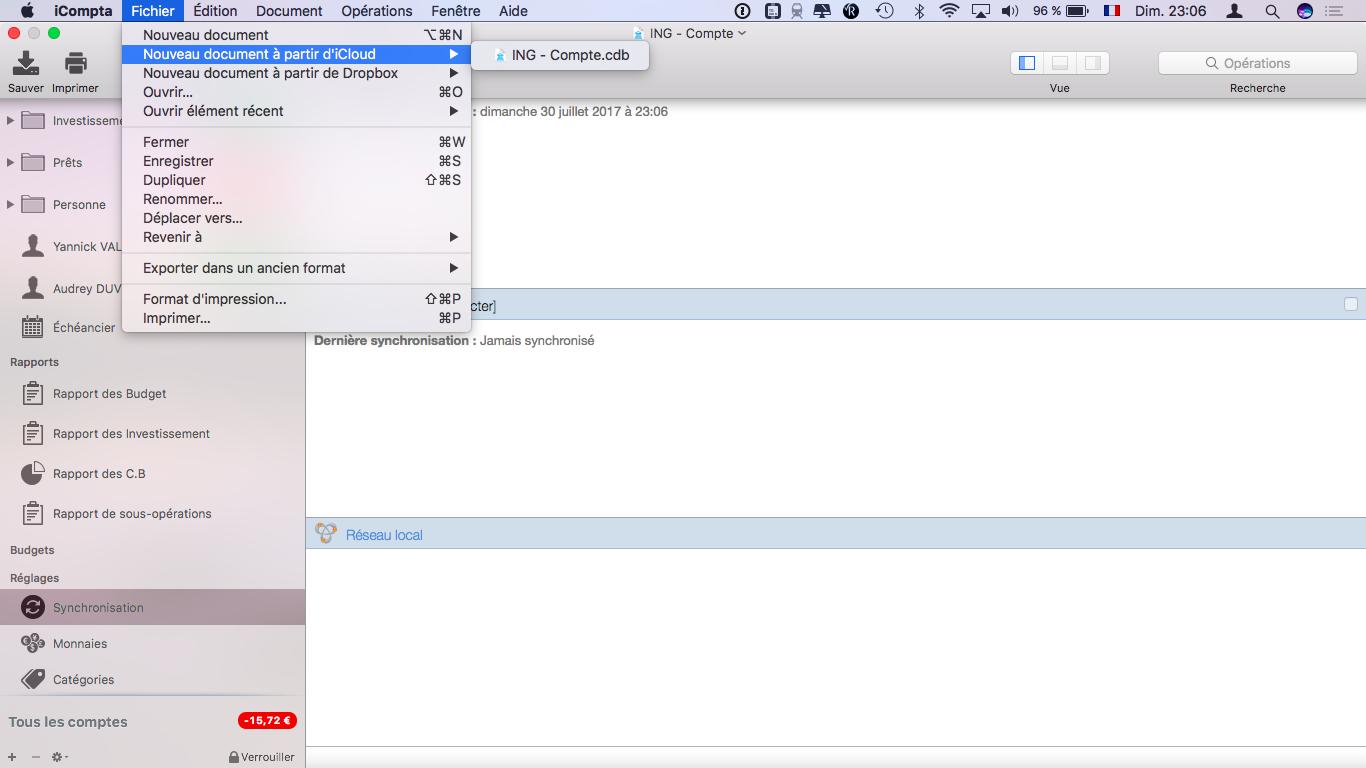The image size is (1366, 768).
Task: Click the Réseau local network icon
Action: tap(326, 534)
